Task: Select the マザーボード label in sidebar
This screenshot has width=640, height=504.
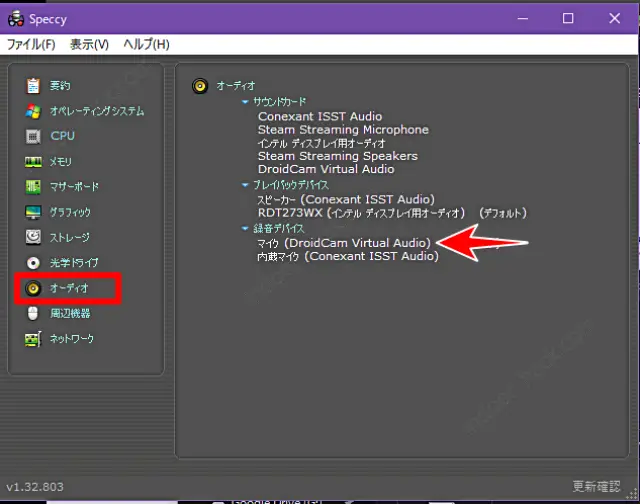Action: click(74, 187)
